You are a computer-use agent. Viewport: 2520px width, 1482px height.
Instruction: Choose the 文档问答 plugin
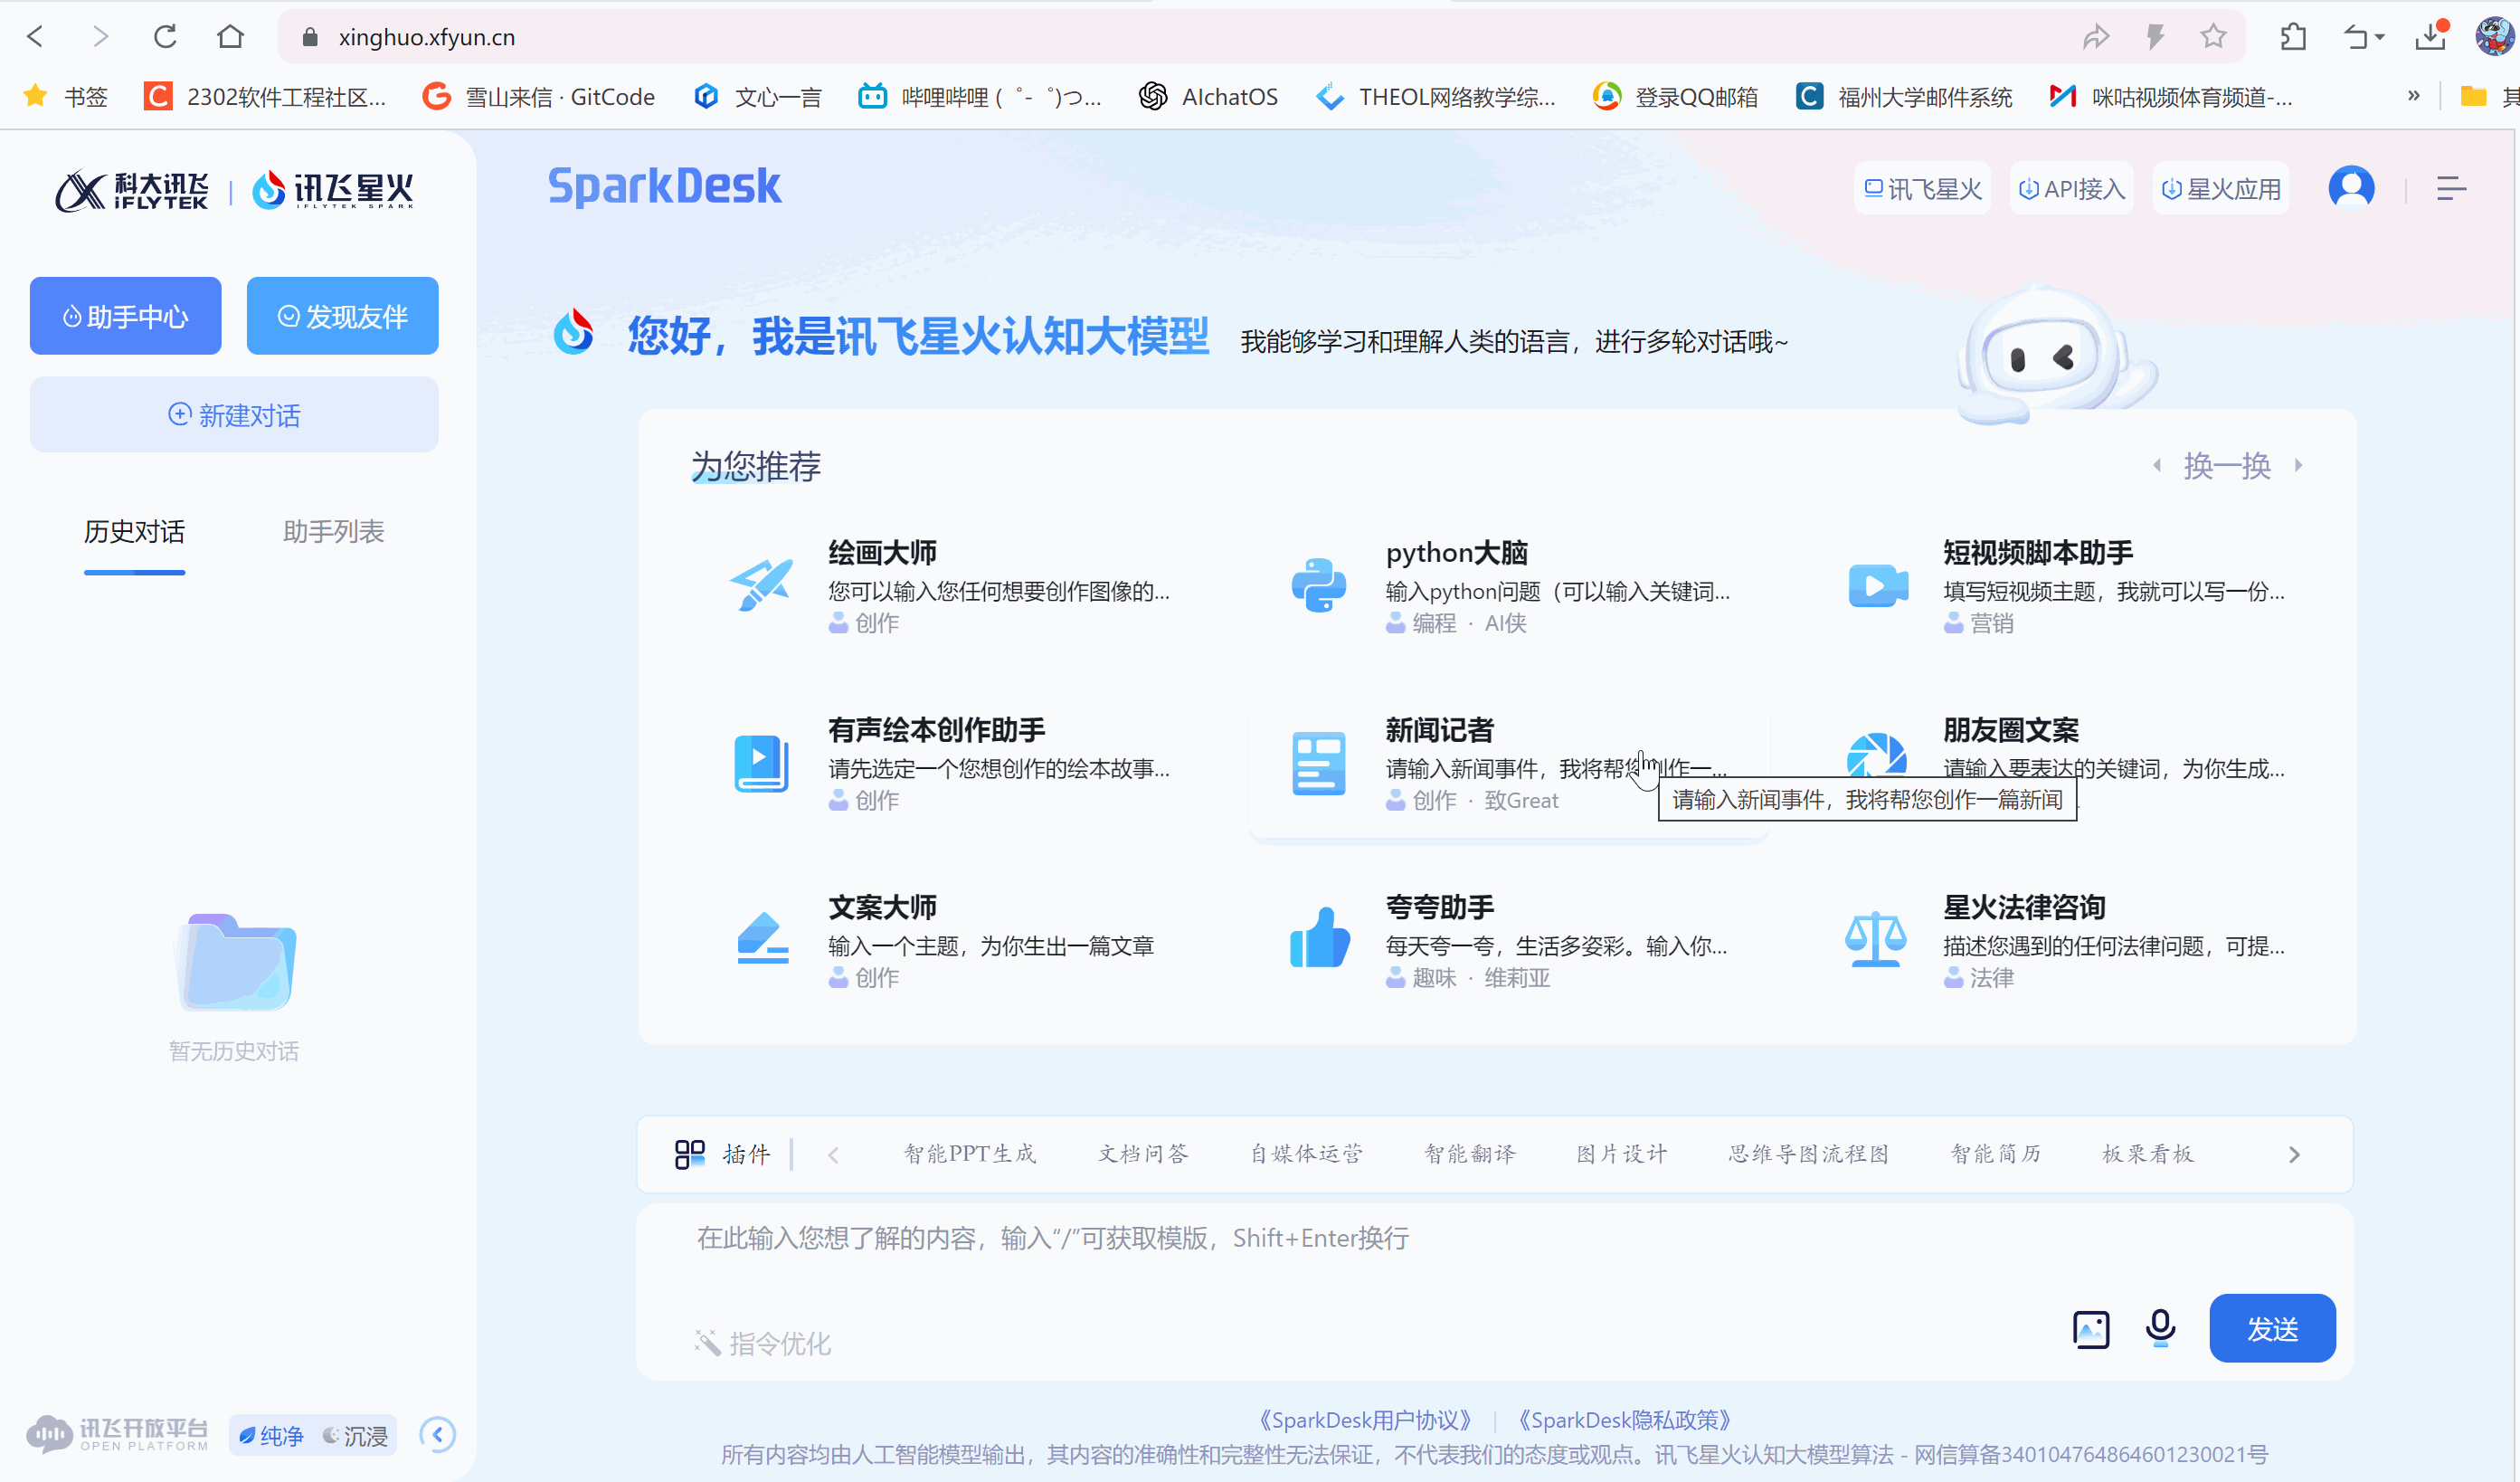coord(1143,1154)
